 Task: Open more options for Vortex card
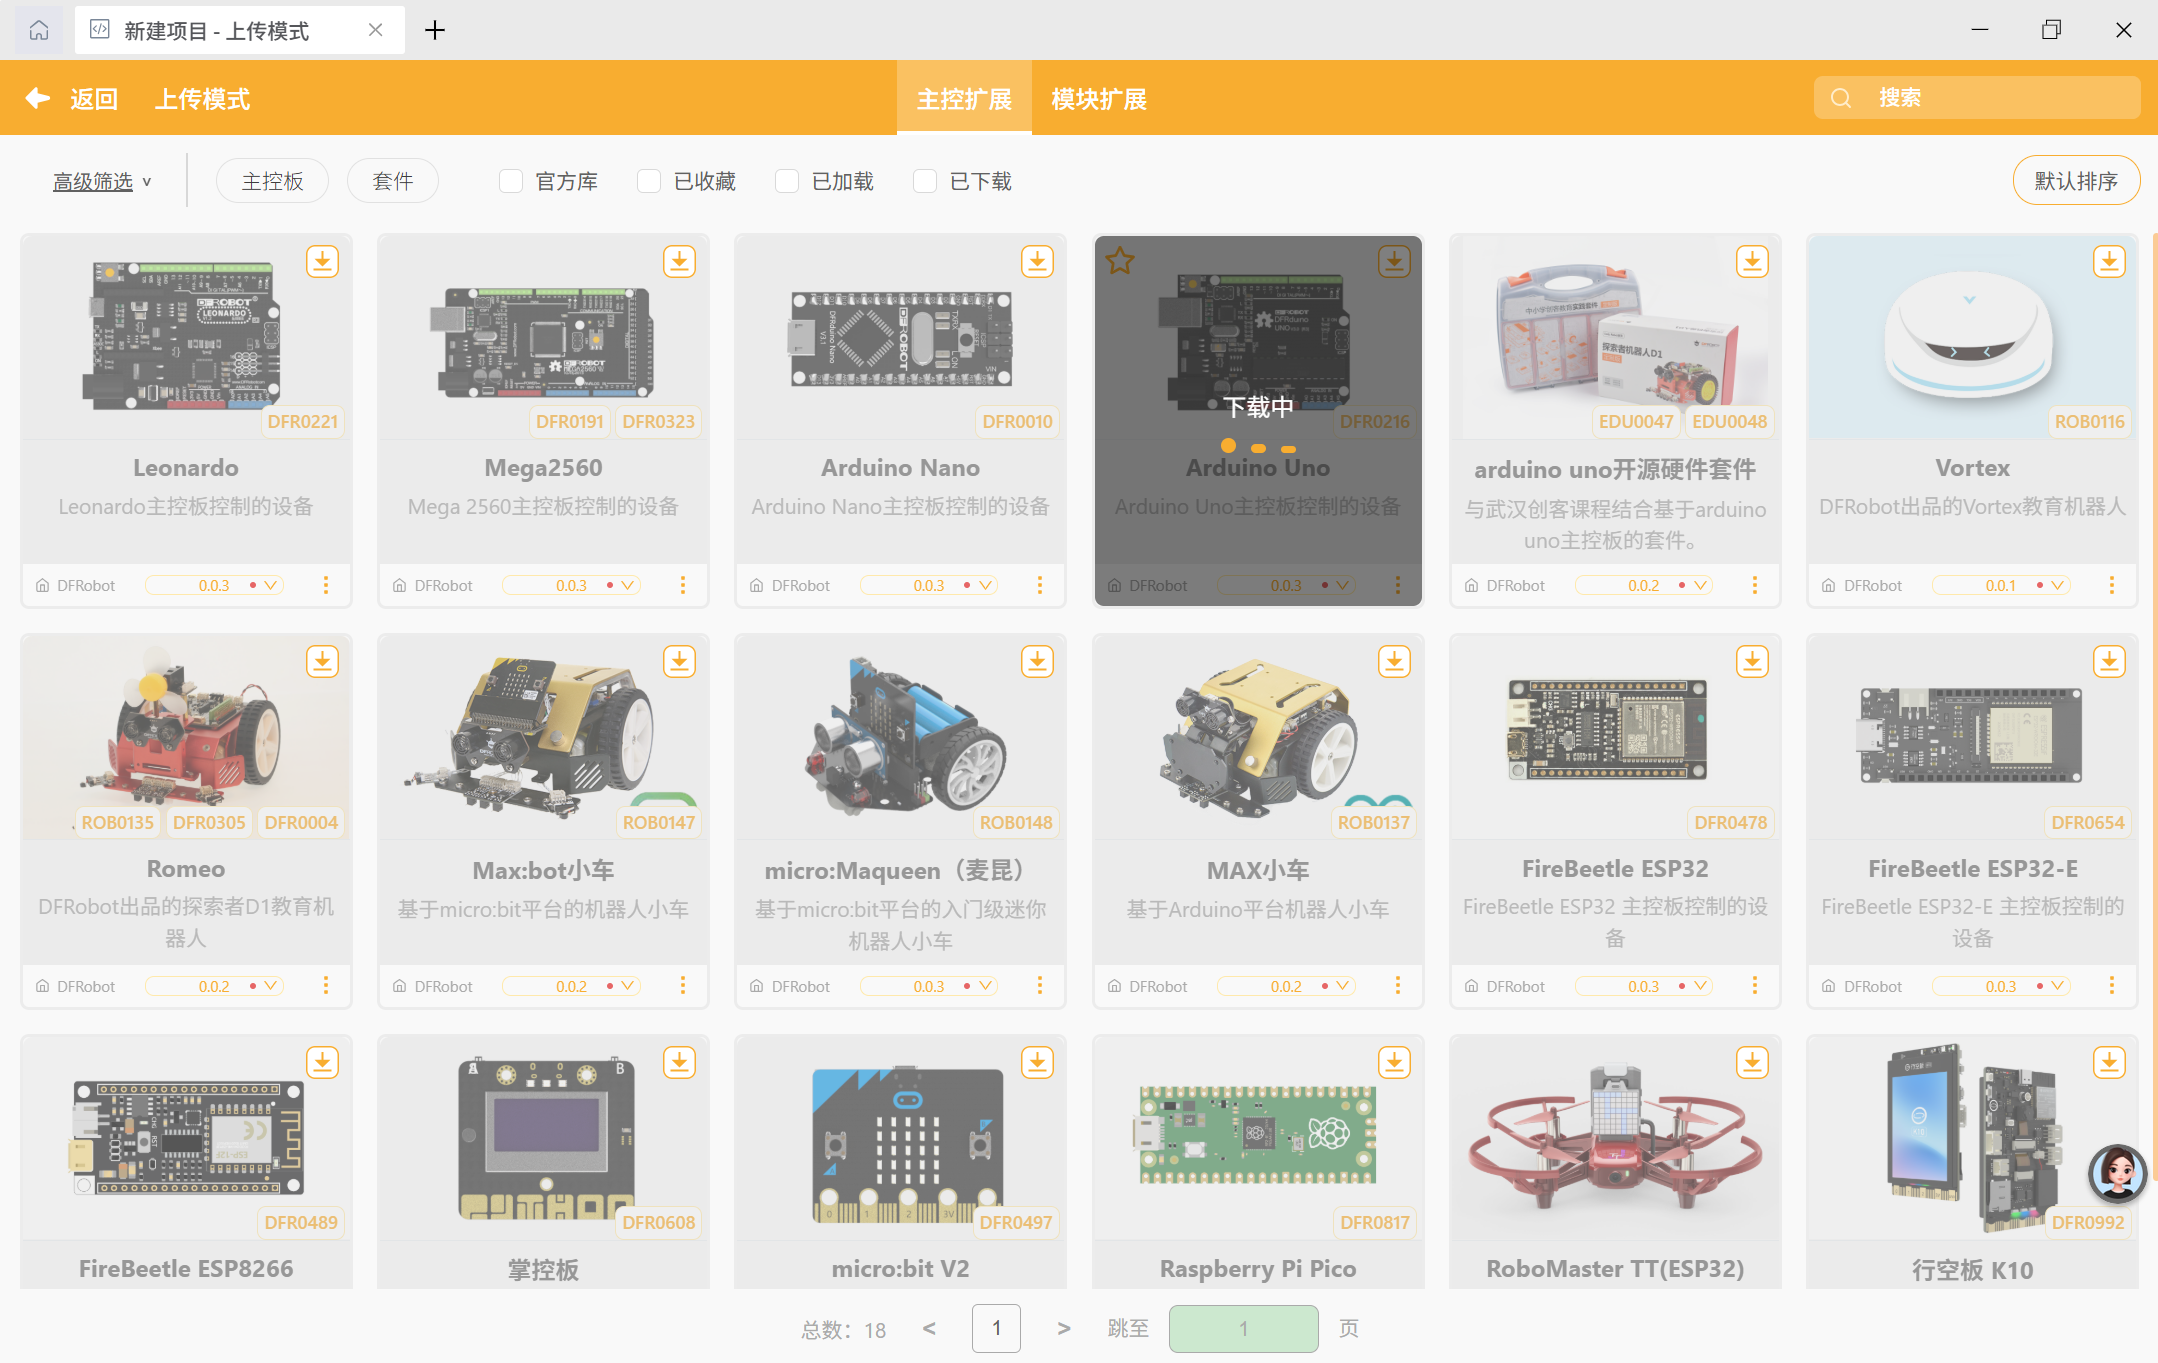point(2112,585)
